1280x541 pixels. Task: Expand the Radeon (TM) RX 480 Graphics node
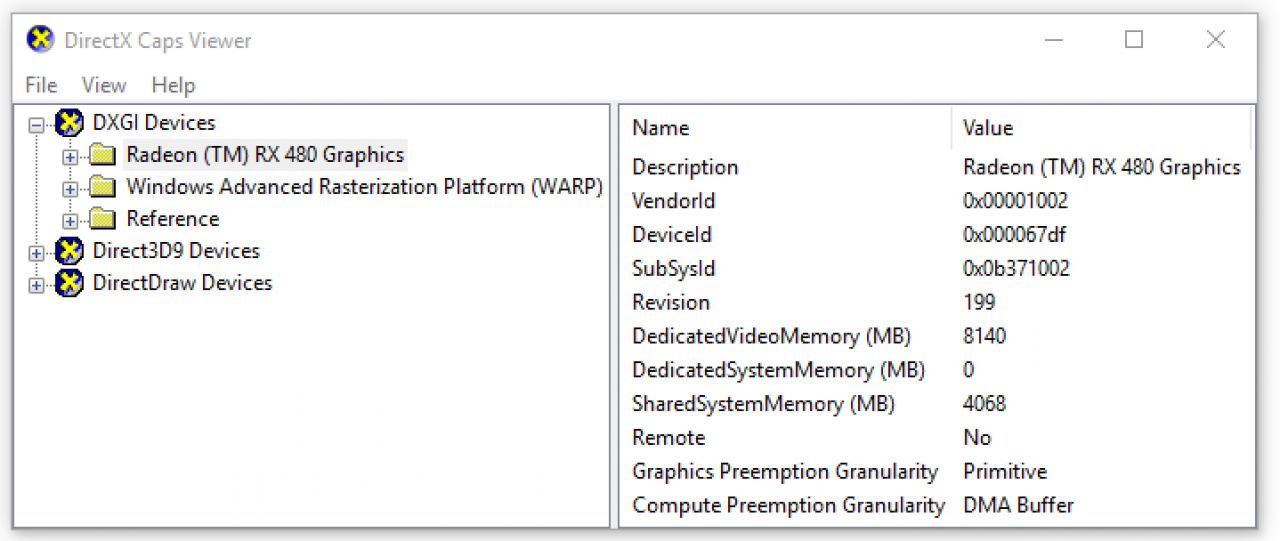69,157
